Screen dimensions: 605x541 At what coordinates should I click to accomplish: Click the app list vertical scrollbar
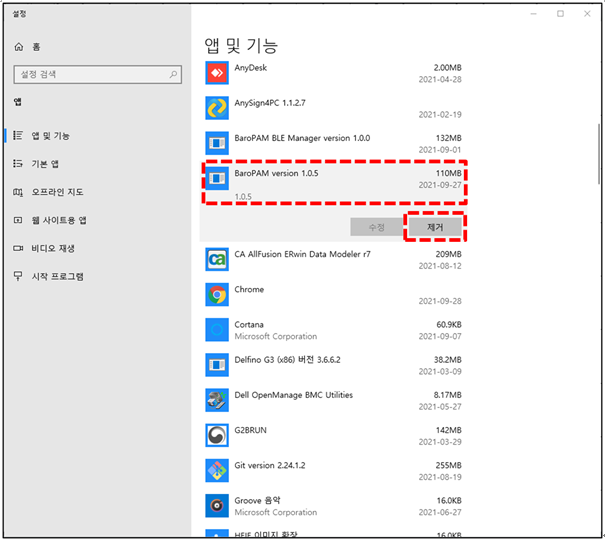click(x=599, y=154)
